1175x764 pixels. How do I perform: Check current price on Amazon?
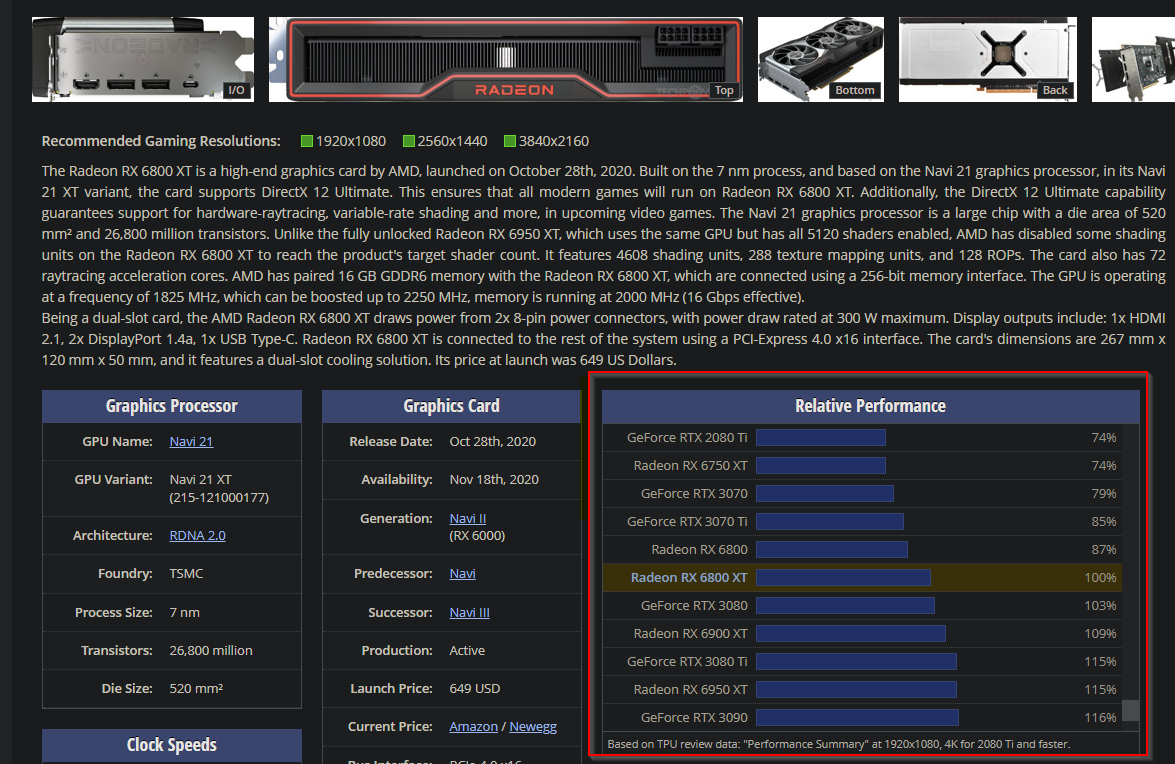(474, 727)
